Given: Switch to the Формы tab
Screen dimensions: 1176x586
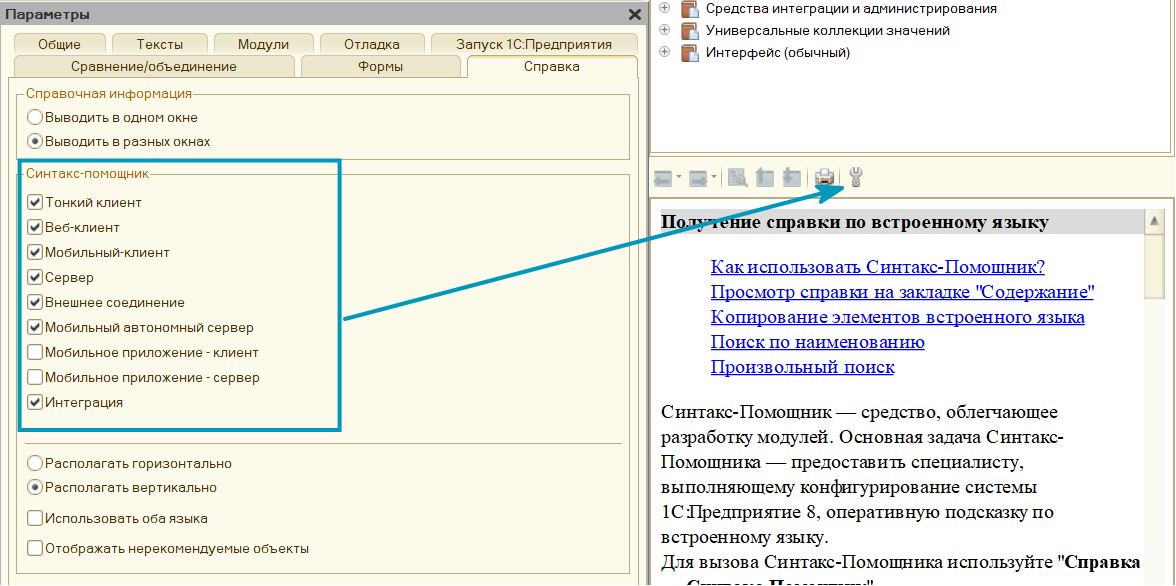Looking at the screenshot, I should point(380,67).
